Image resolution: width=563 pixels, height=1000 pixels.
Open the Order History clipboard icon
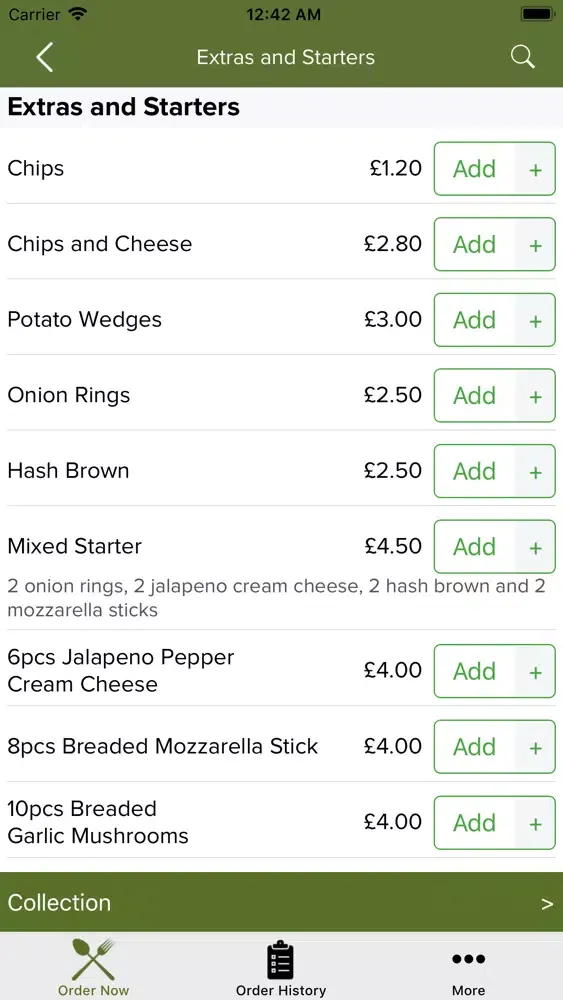pyautogui.click(x=280, y=959)
